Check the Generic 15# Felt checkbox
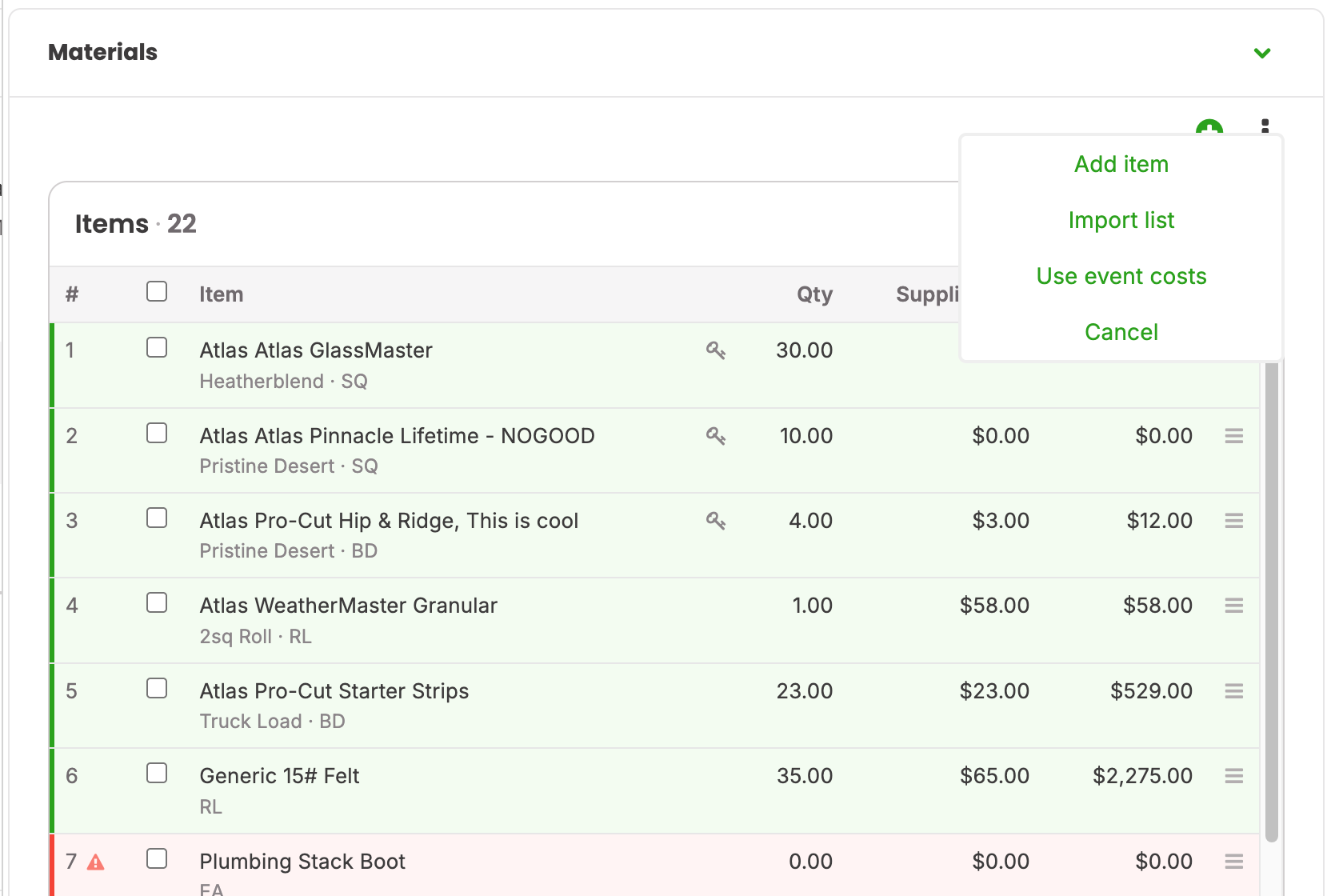The image size is (1331, 896). [x=156, y=772]
